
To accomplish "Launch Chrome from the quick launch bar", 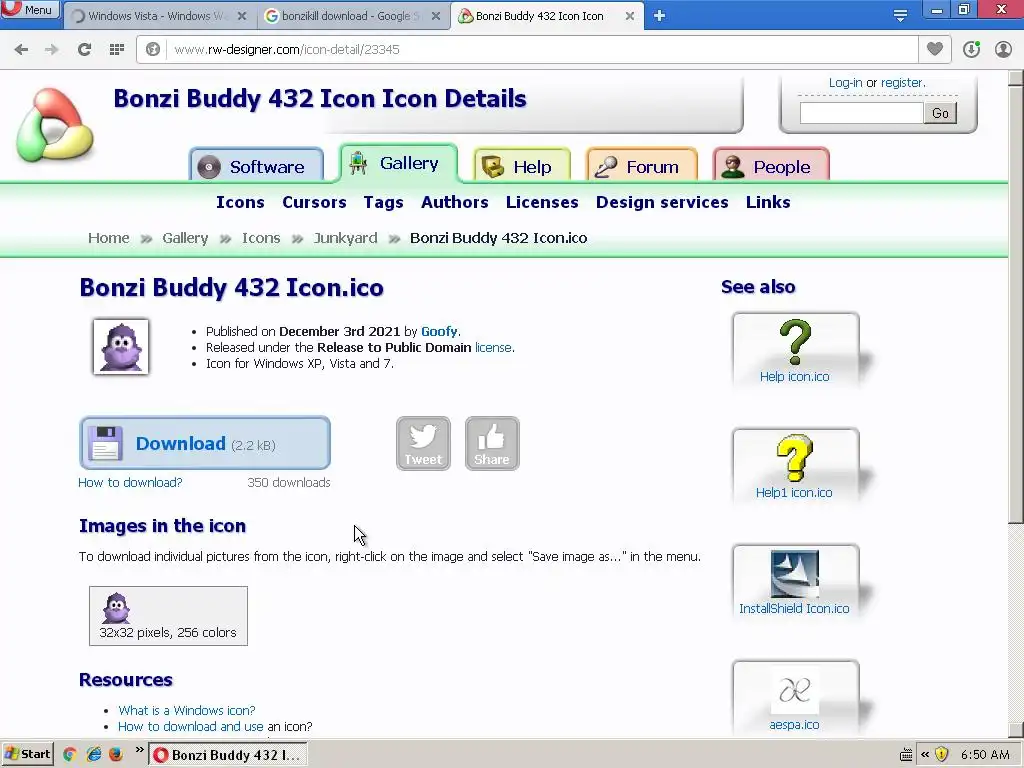I will tap(70, 754).
